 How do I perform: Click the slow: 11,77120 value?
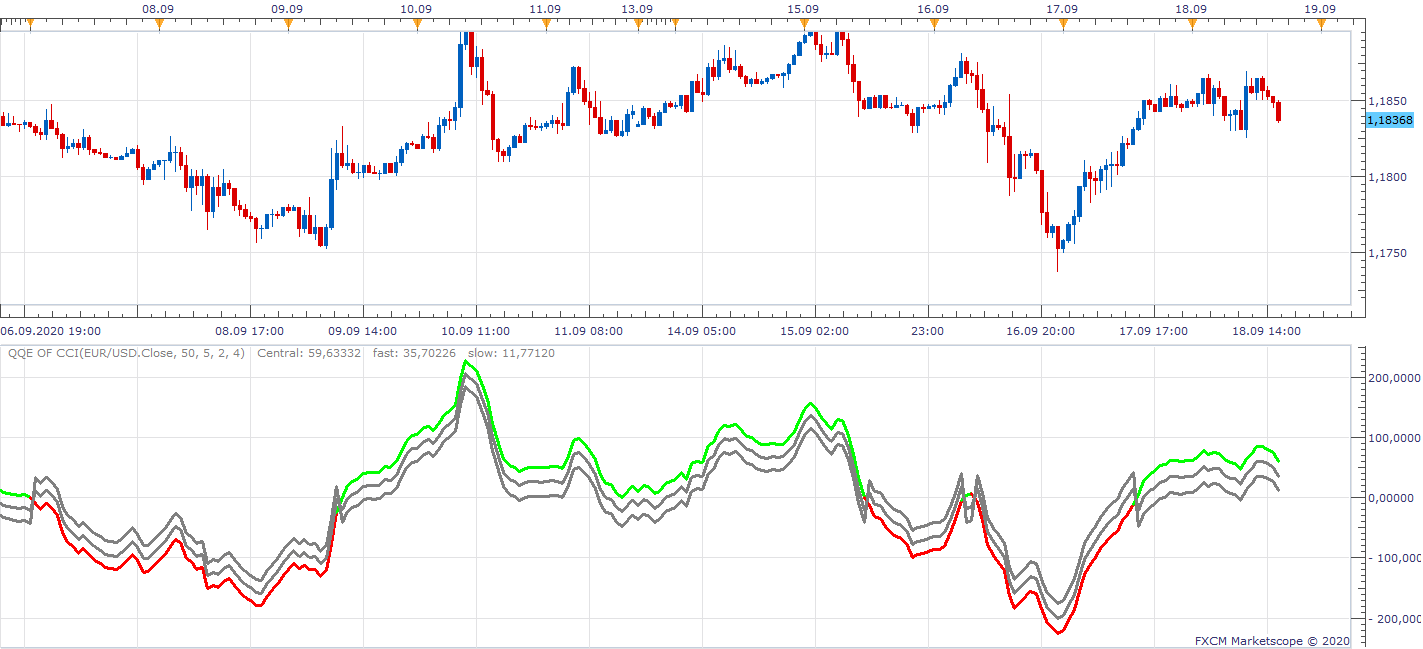click(x=511, y=353)
